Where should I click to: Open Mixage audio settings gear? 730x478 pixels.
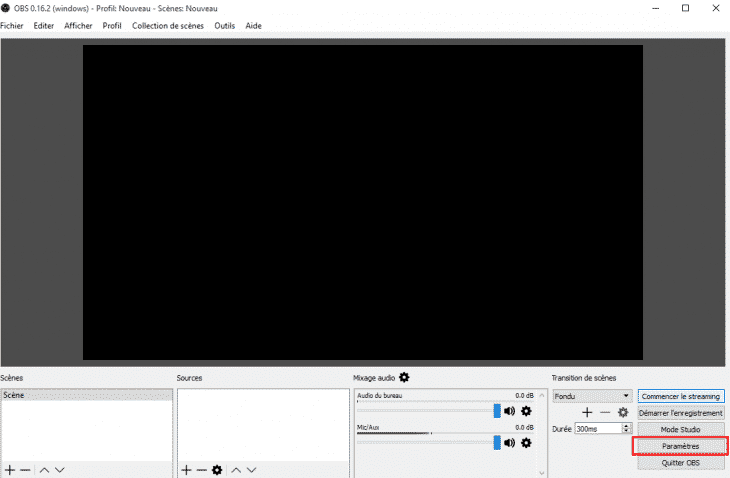404,377
